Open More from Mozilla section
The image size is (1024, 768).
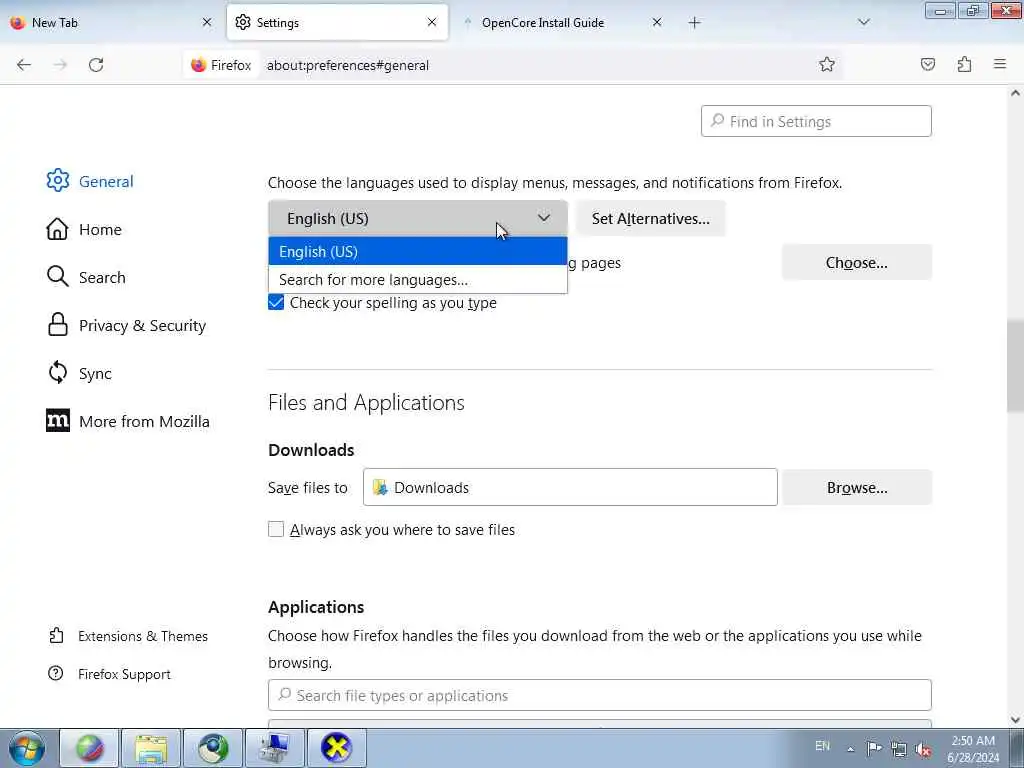(x=128, y=421)
